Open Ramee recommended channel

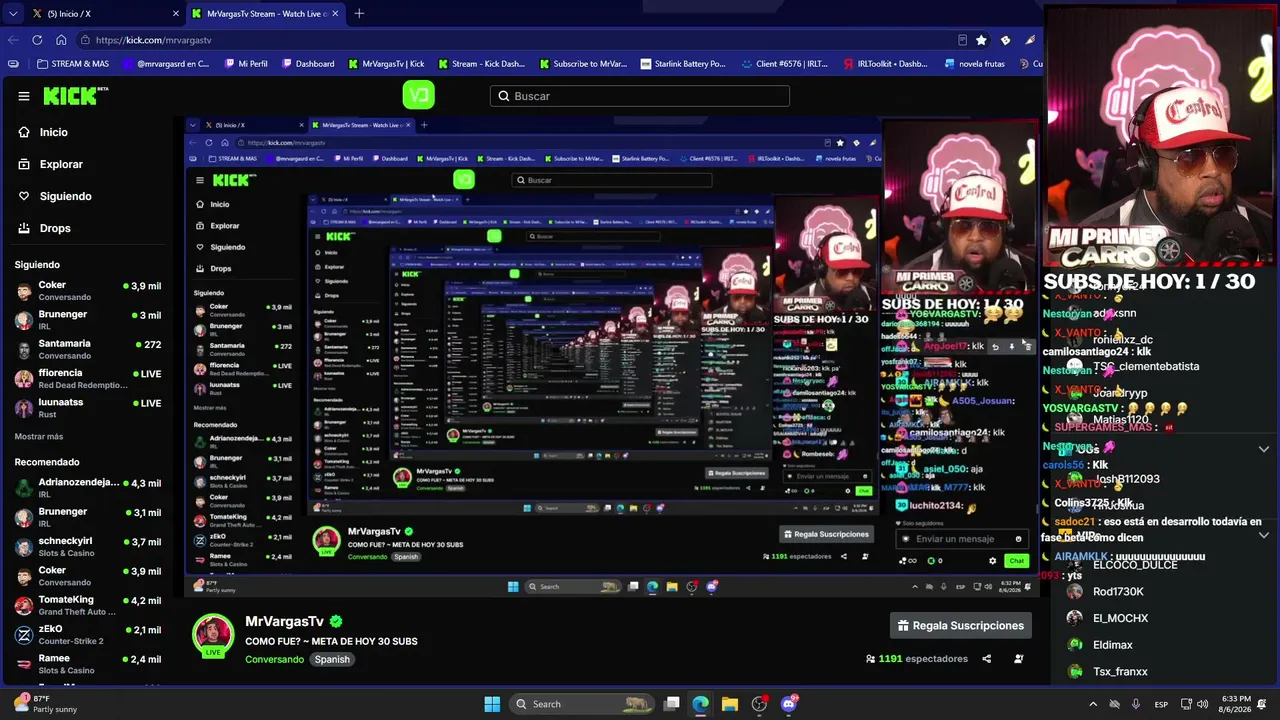click(x=89, y=663)
